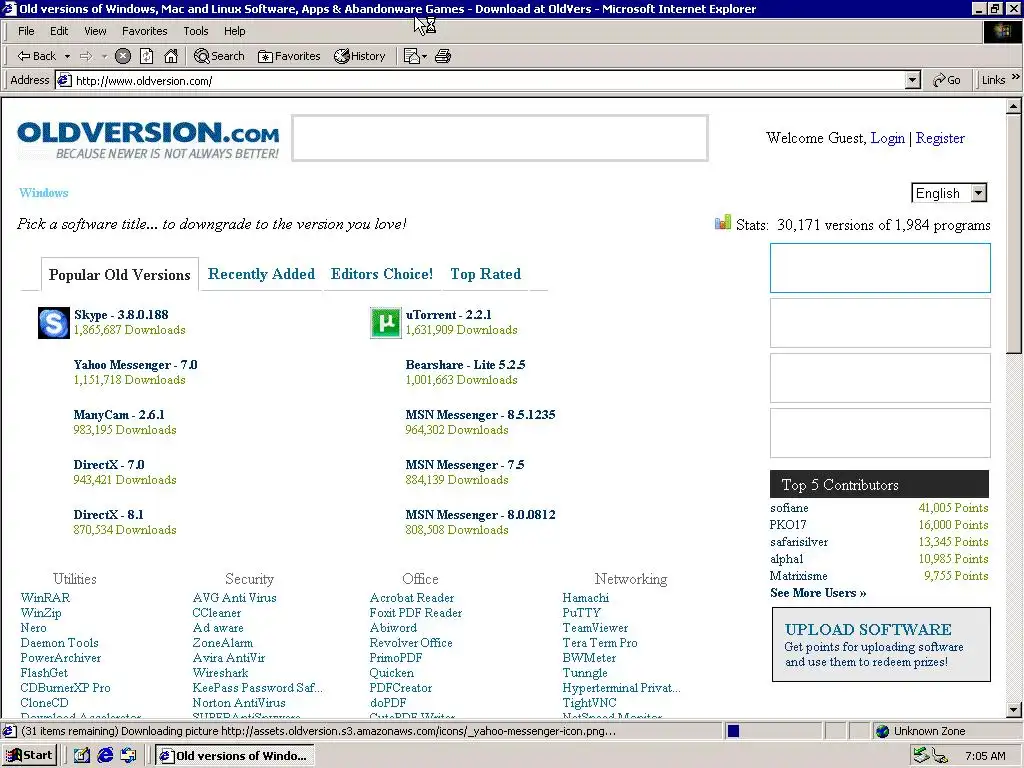The image size is (1024, 768).
Task: Stop loading with the Stop icon
Action: [x=123, y=56]
